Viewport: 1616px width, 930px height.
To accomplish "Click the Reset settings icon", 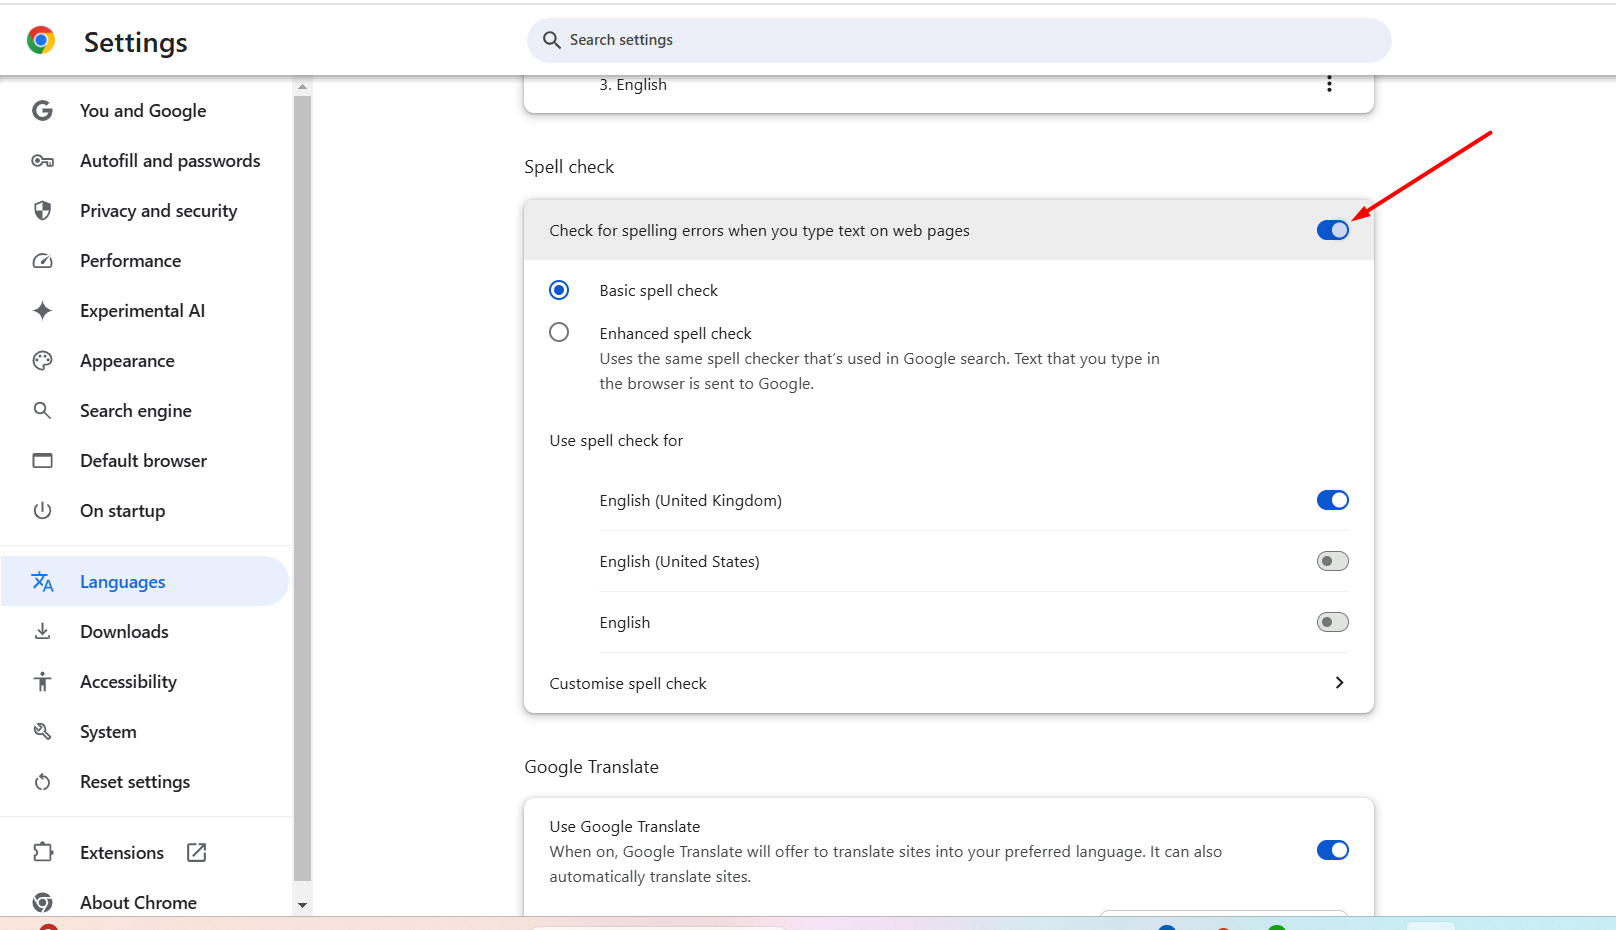I will [42, 782].
